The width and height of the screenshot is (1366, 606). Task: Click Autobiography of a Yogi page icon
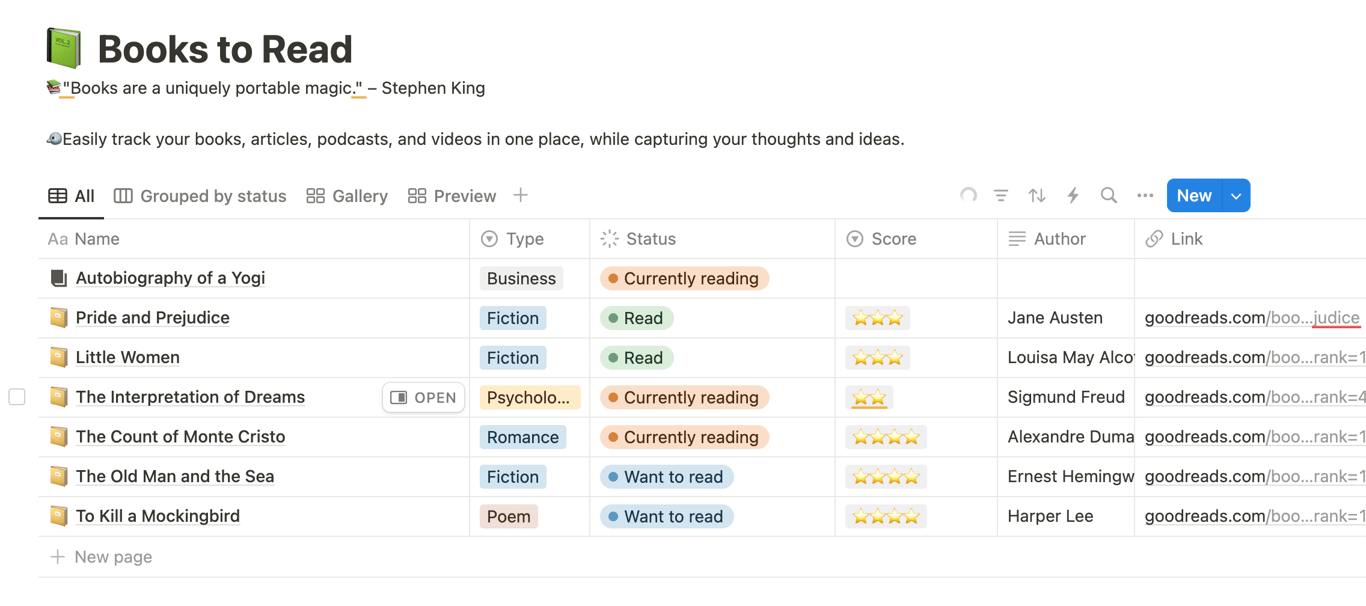point(59,278)
